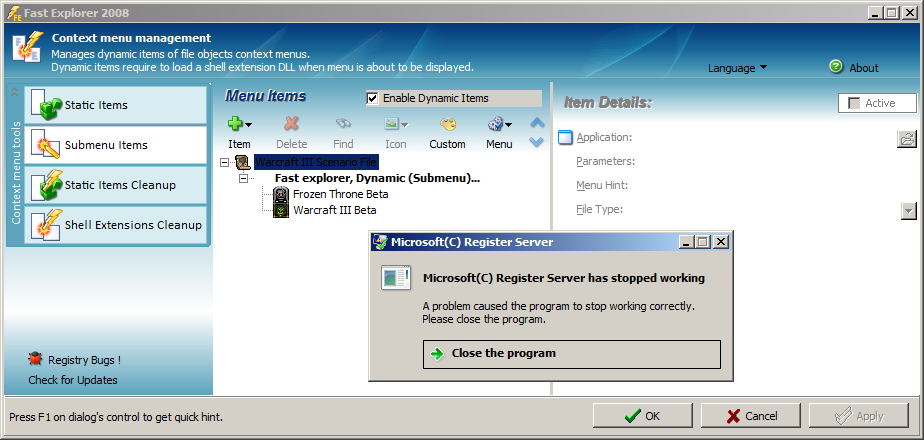Click the Apply button

(859, 416)
